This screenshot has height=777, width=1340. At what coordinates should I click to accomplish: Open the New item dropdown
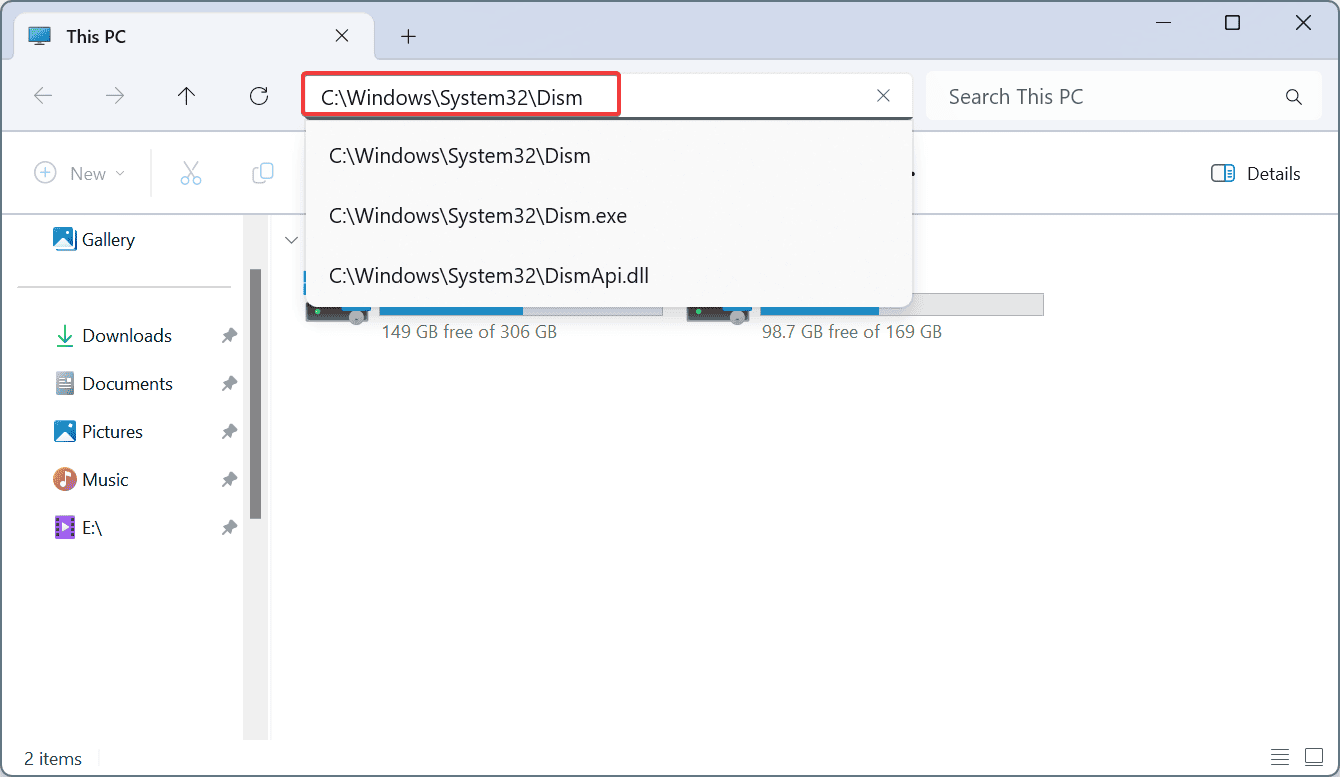(80, 173)
